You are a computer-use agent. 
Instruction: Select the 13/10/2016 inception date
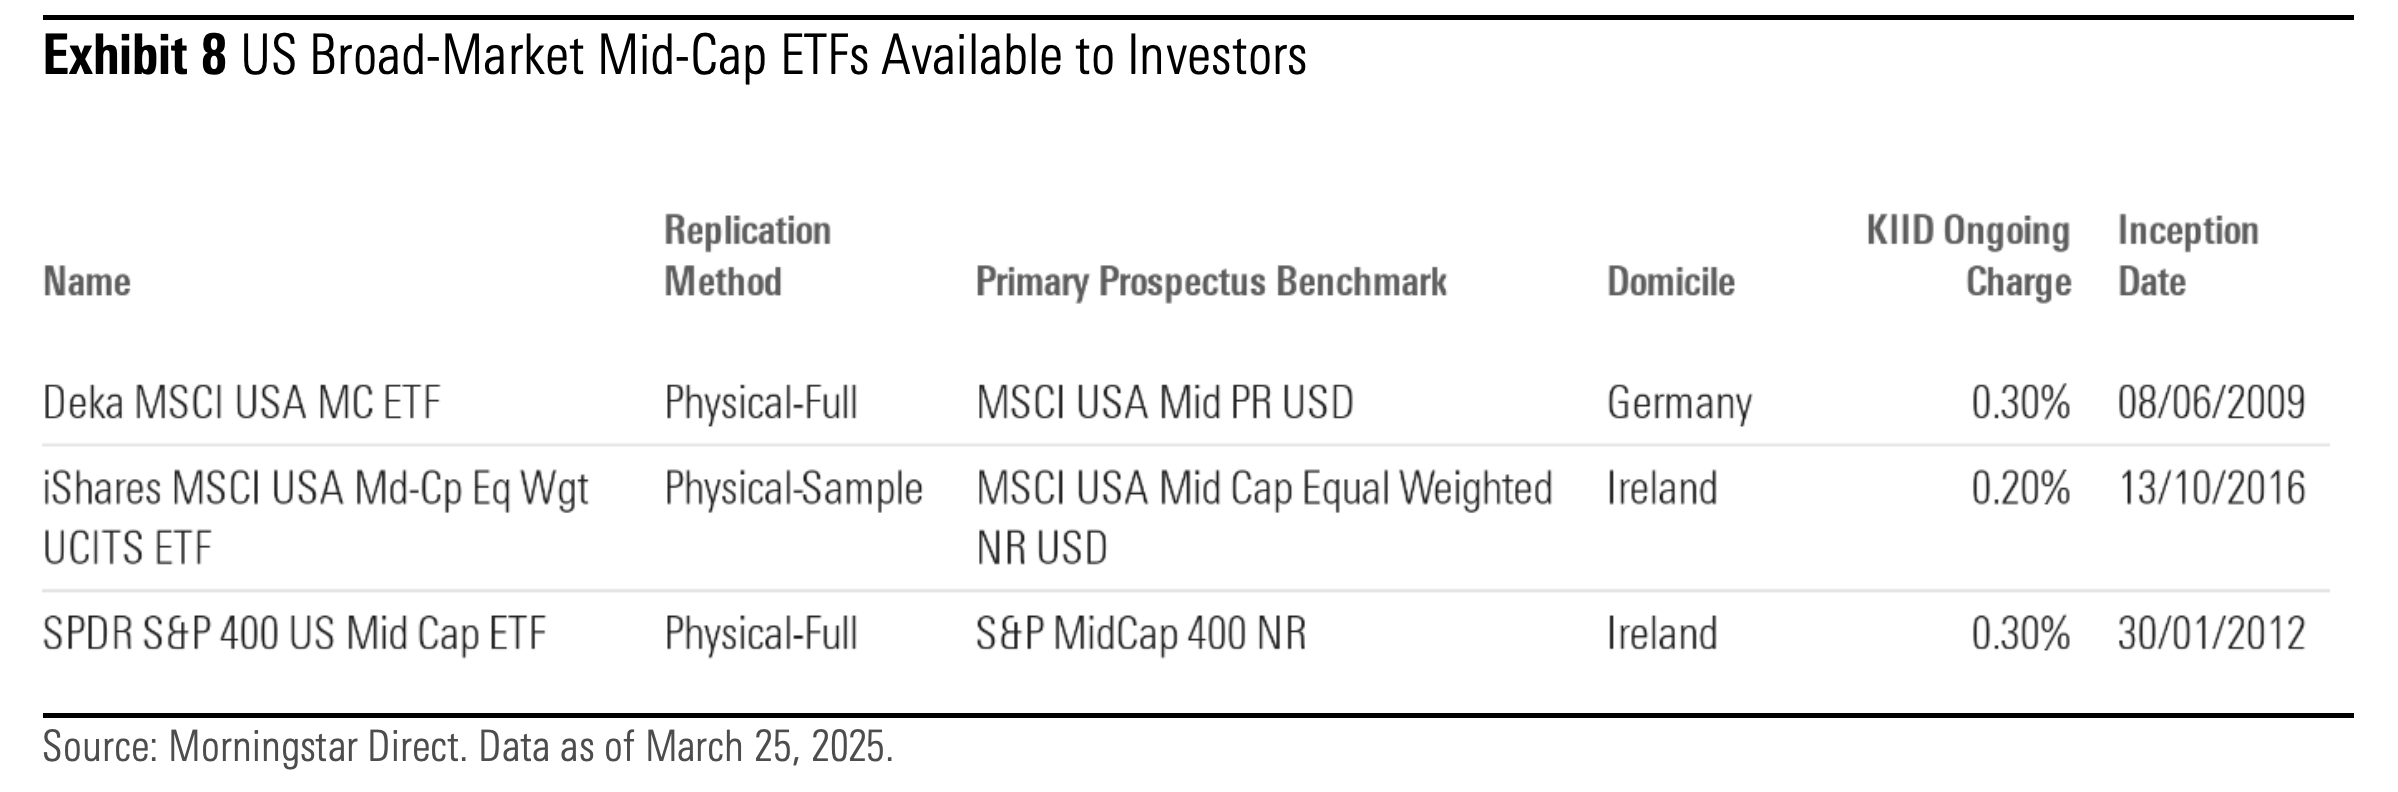[x=2211, y=489]
